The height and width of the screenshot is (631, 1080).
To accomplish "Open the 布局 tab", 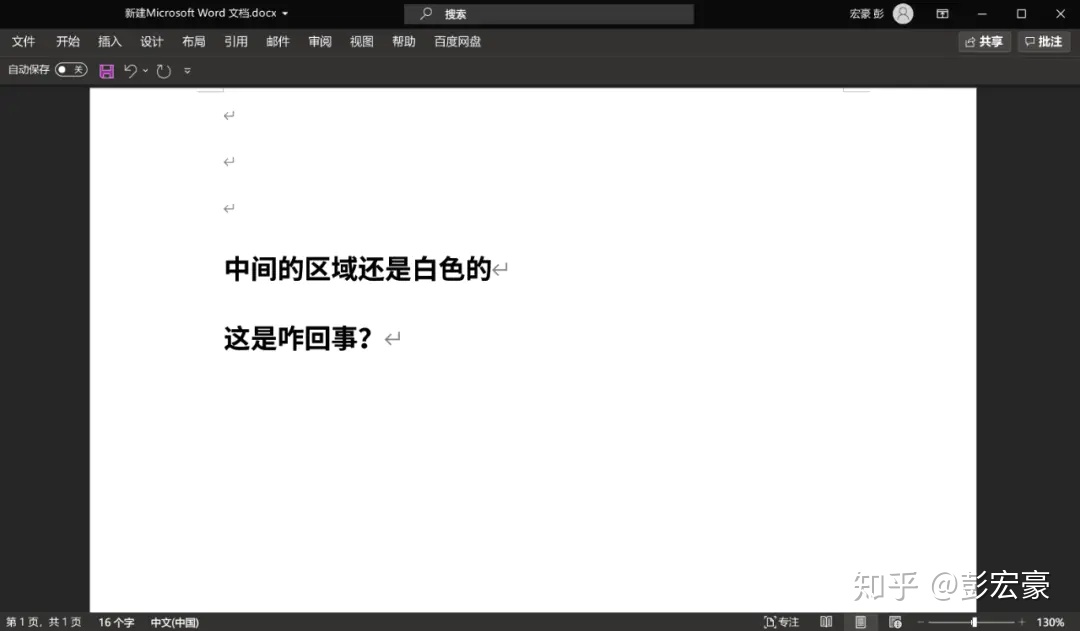I will pos(194,42).
